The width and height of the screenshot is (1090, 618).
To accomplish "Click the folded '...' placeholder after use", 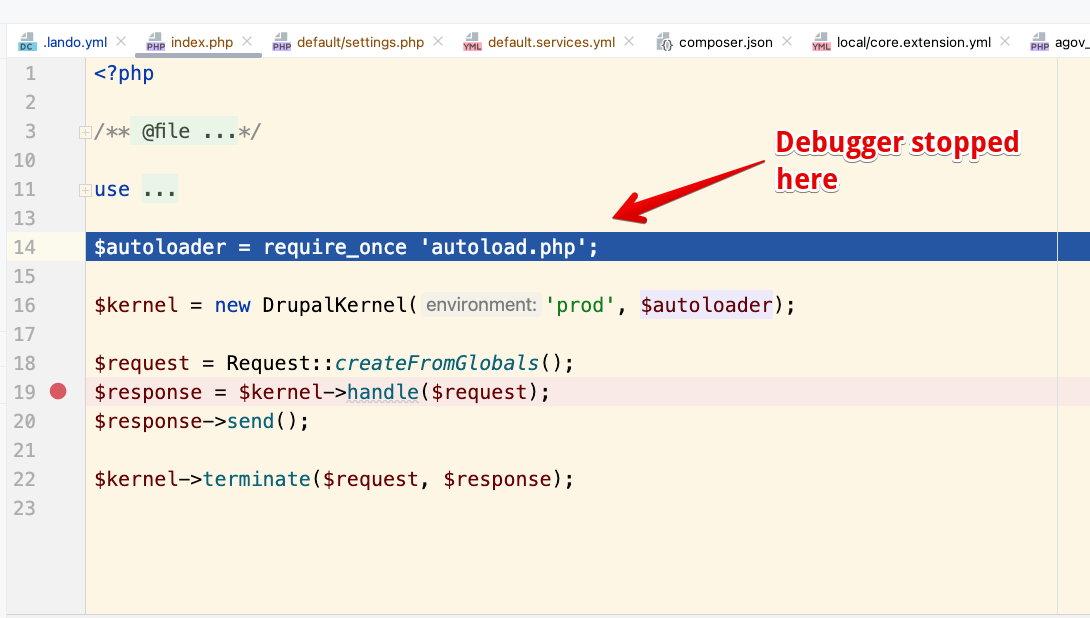I will point(160,189).
